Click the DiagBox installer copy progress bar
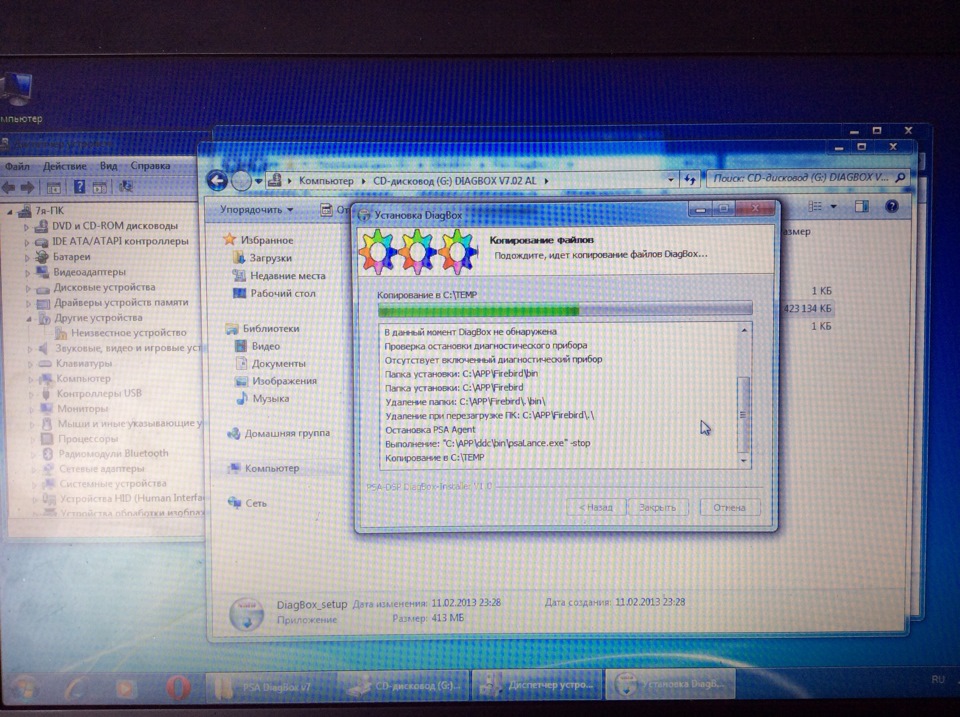Image resolution: width=960 pixels, height=717 pixels. tap(564, 310)
